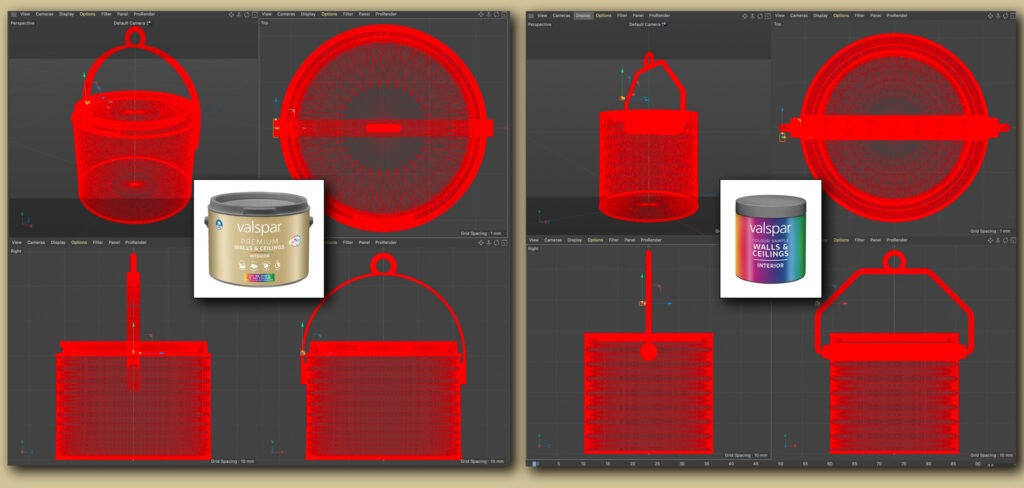Open ProRender menu in left Perspective viewport
Viewport: 1024px width, 488px height.
point(144,14)
